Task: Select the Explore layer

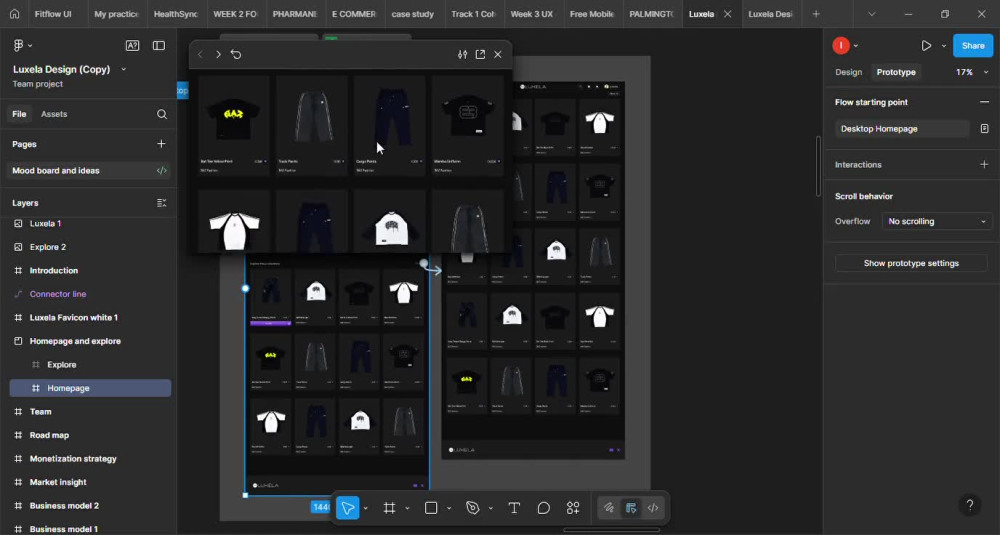Action: [62, 365]
